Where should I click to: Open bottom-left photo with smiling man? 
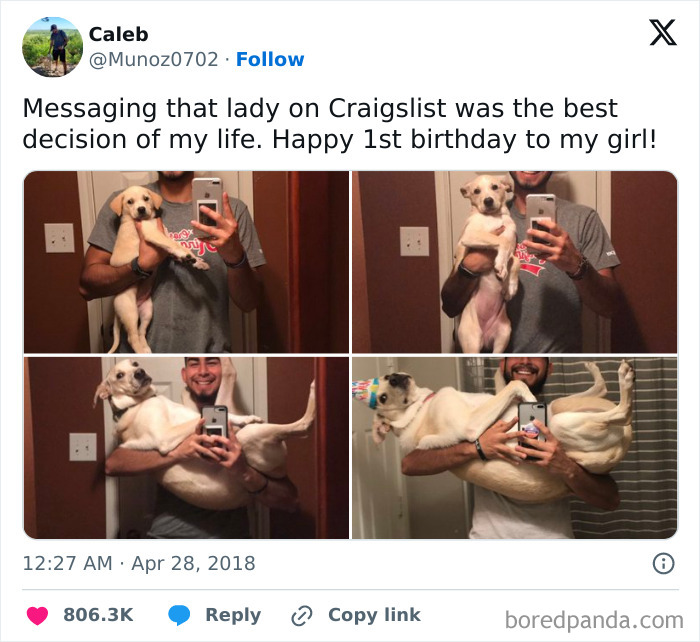186,448
